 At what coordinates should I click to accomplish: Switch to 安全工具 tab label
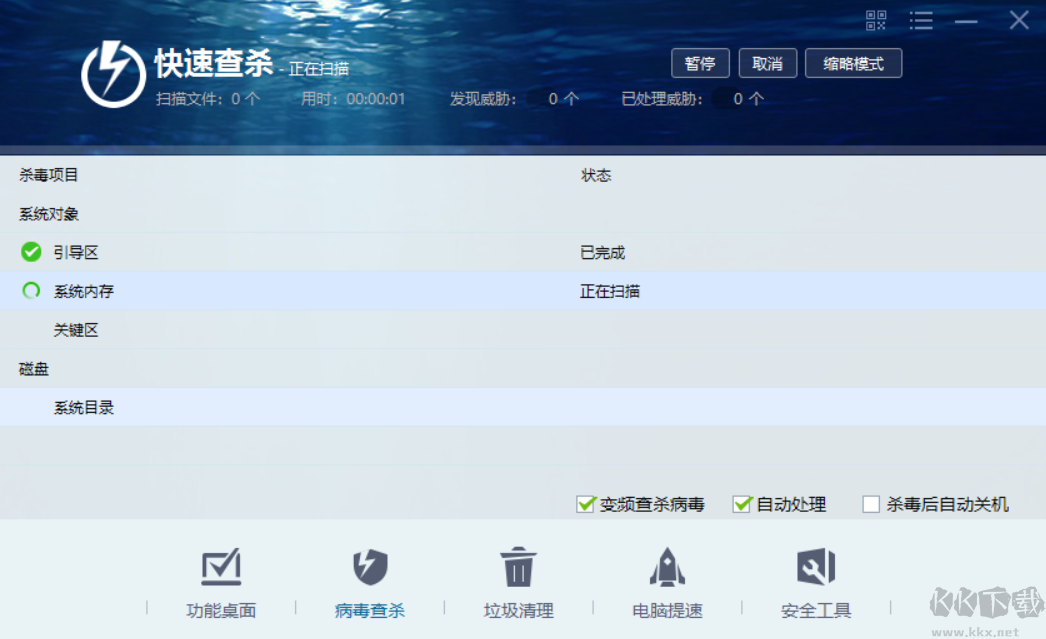pyautogui.click(x=816, y=611)
